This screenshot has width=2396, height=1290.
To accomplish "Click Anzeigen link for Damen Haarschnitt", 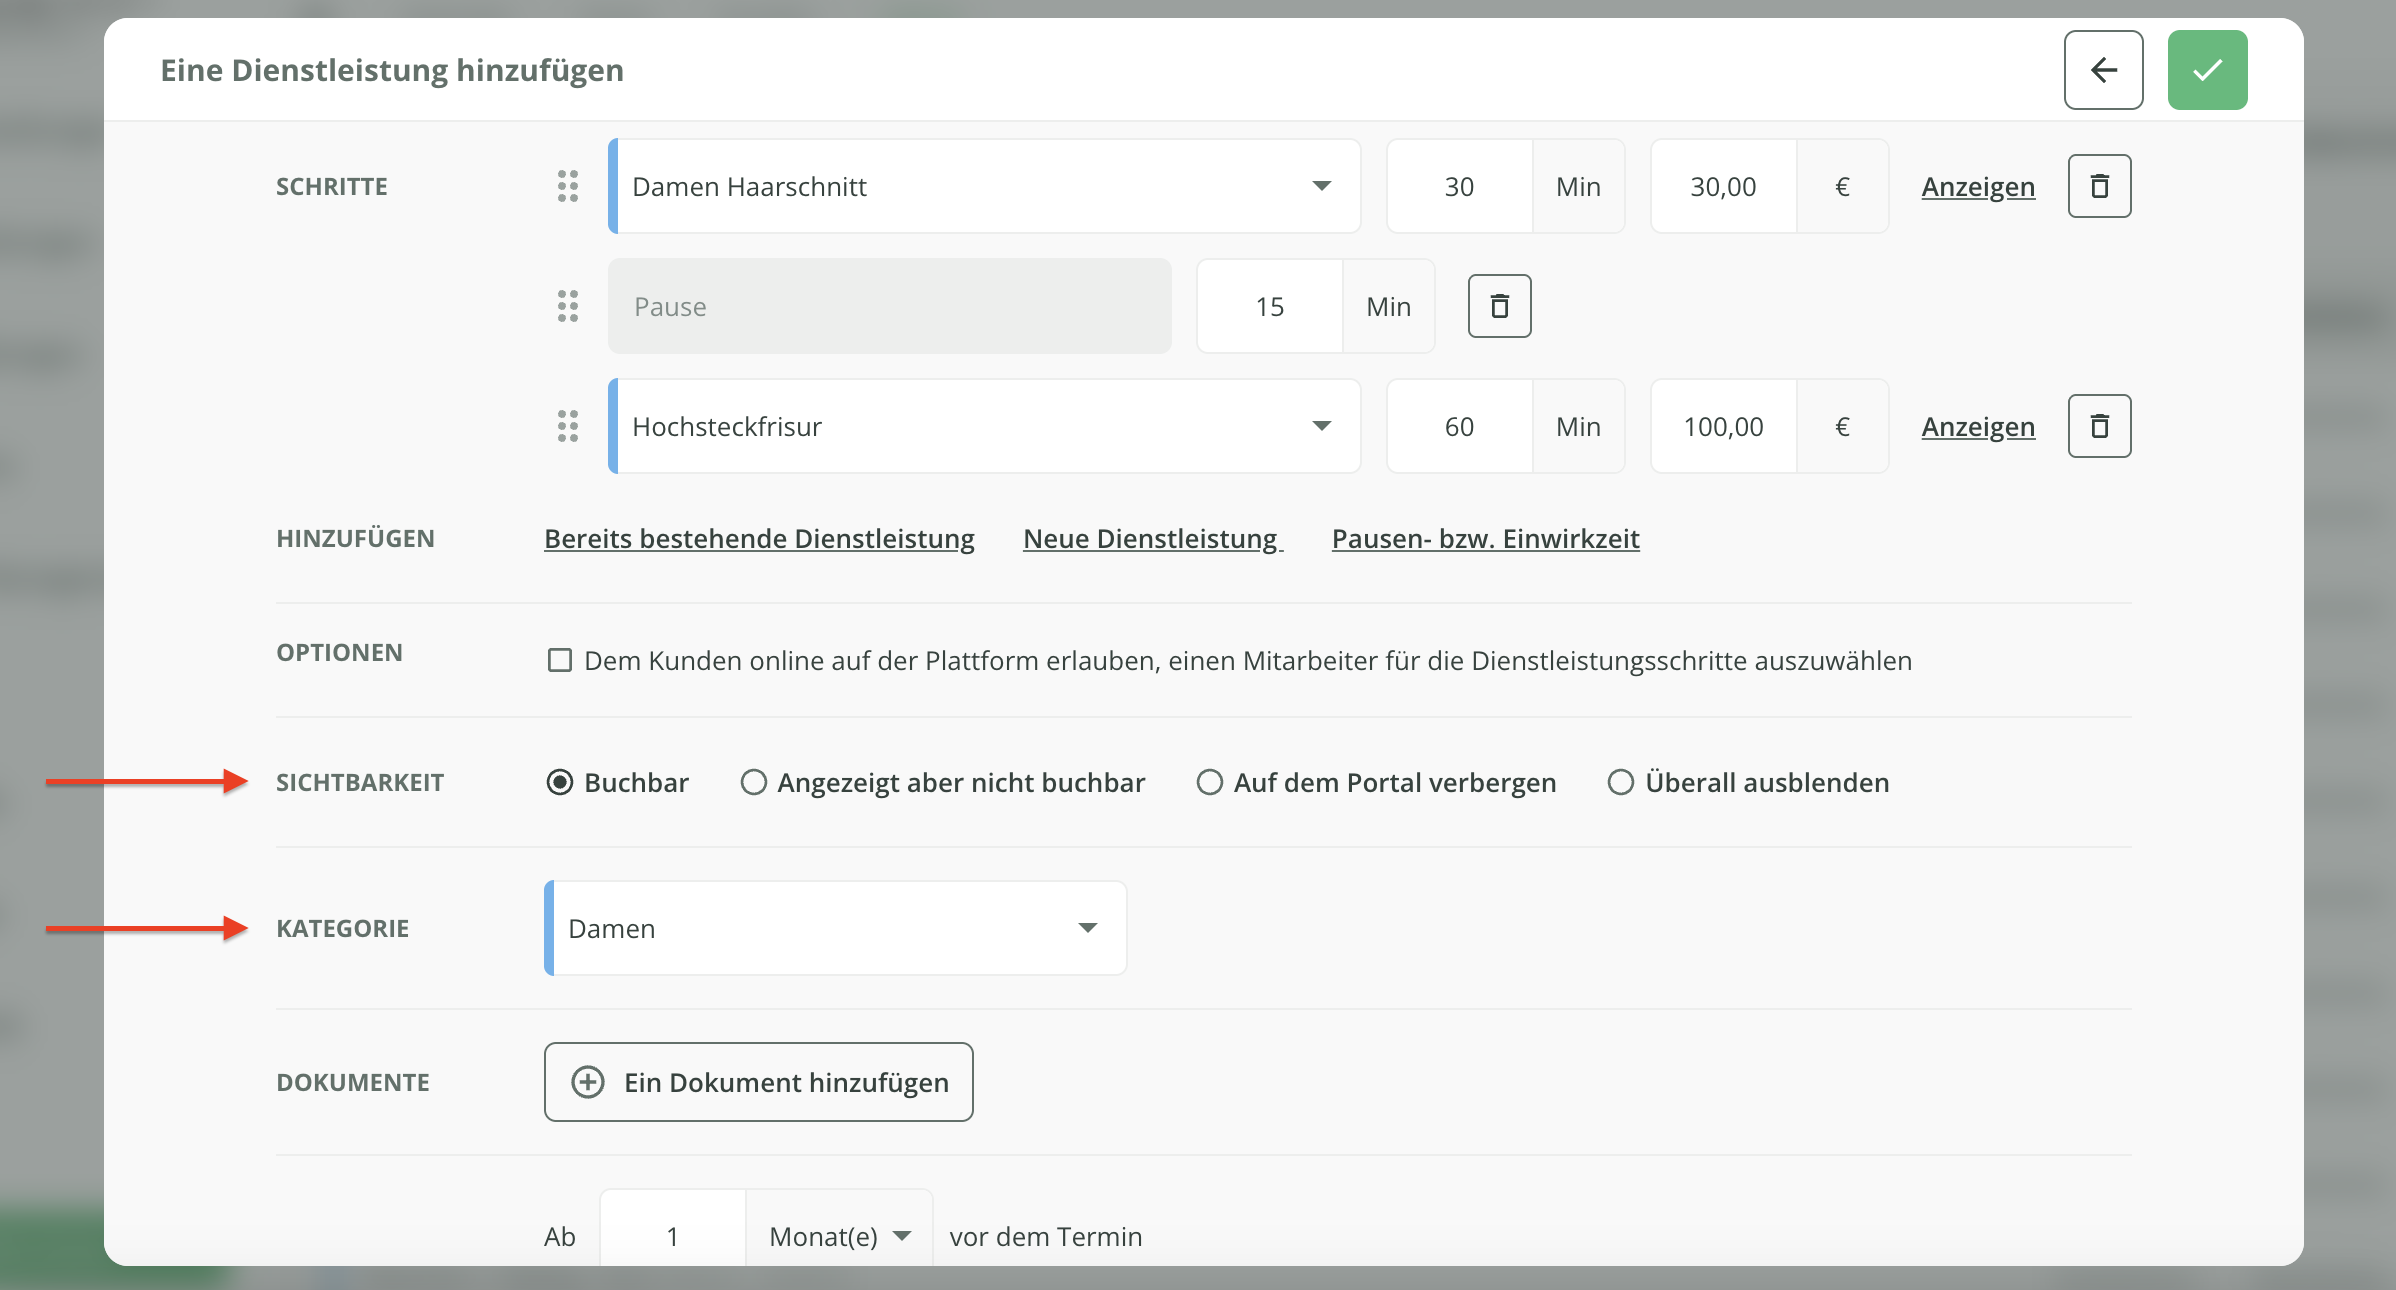I will [1977, 187].
